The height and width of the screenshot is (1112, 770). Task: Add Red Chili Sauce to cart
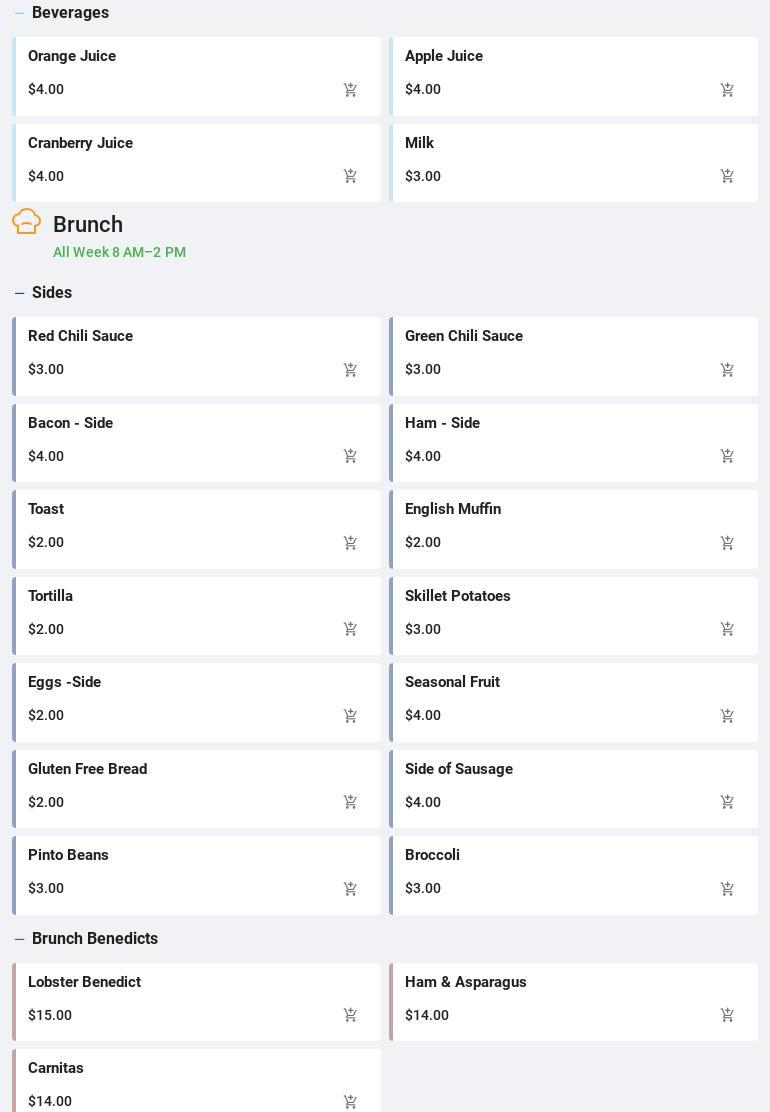click(x=350, y=370)
